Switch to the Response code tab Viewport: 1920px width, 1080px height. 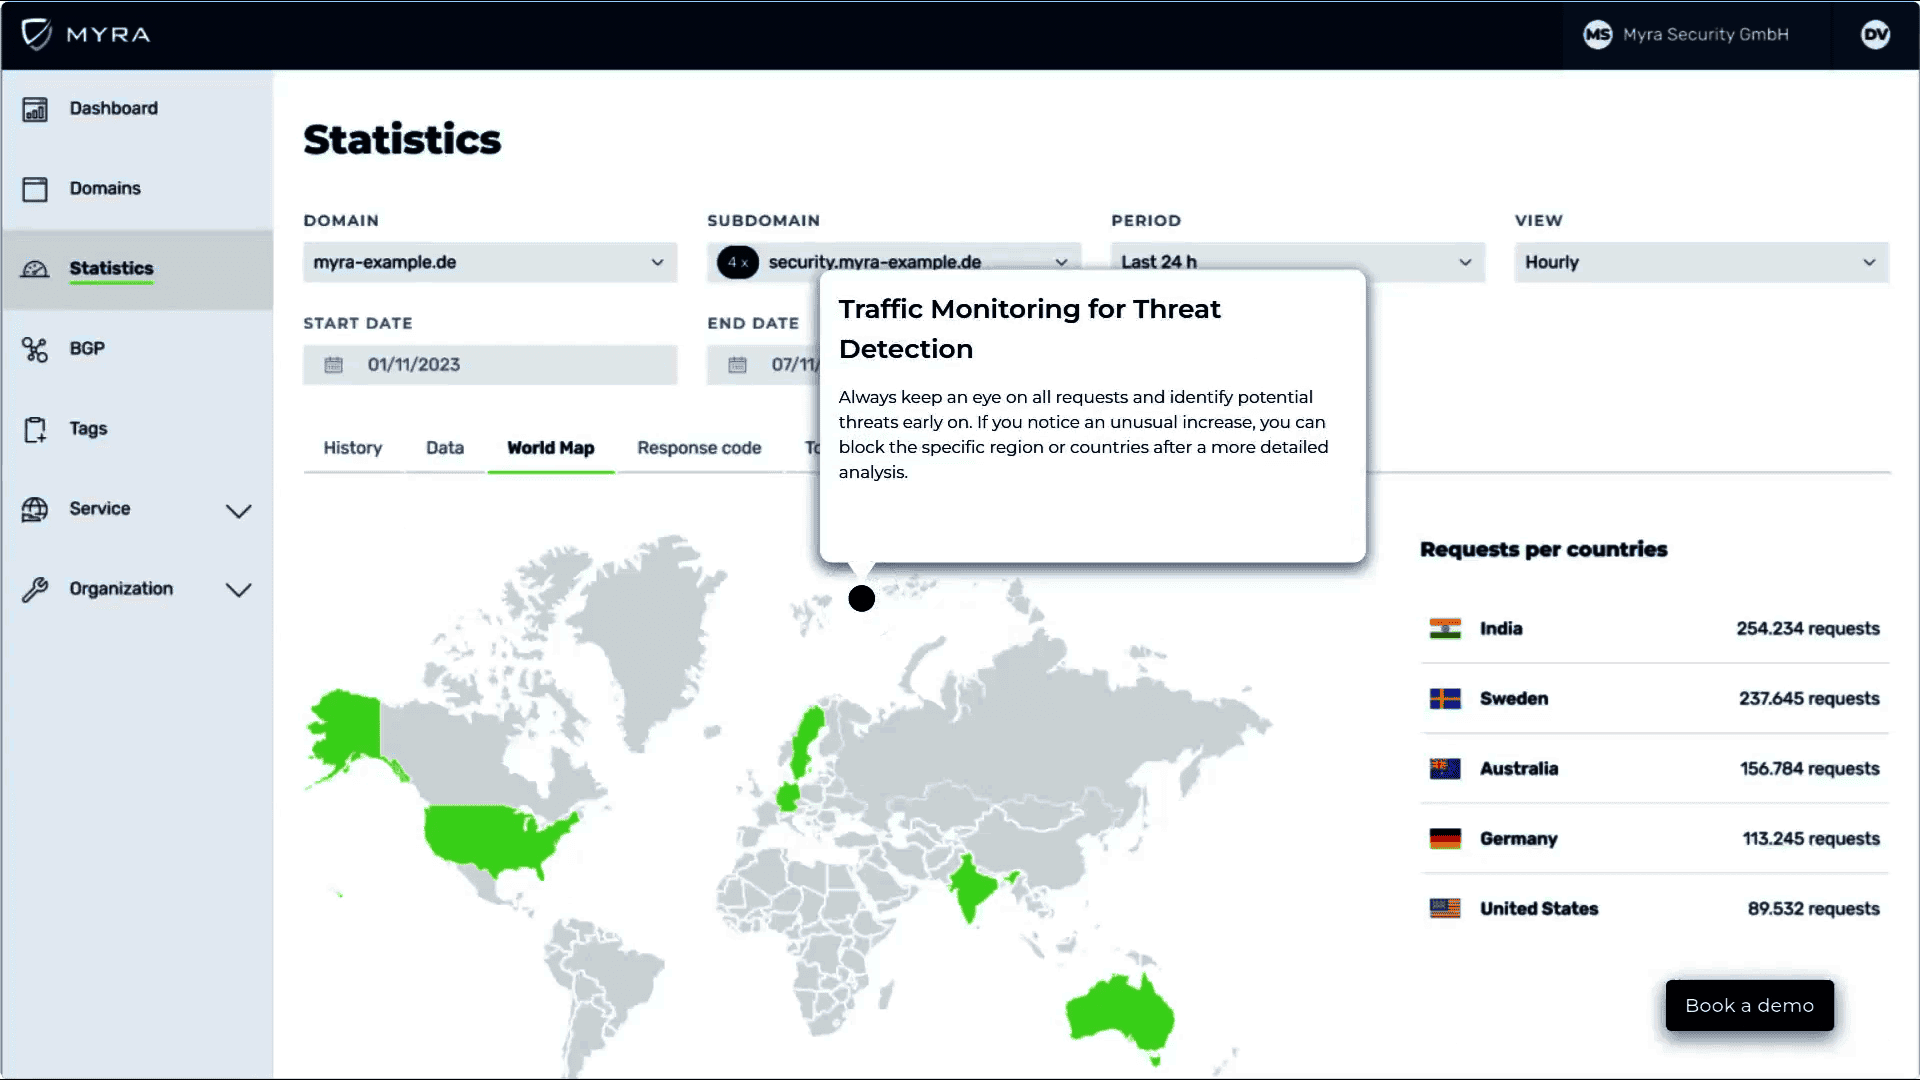click(x=699, y=448)
